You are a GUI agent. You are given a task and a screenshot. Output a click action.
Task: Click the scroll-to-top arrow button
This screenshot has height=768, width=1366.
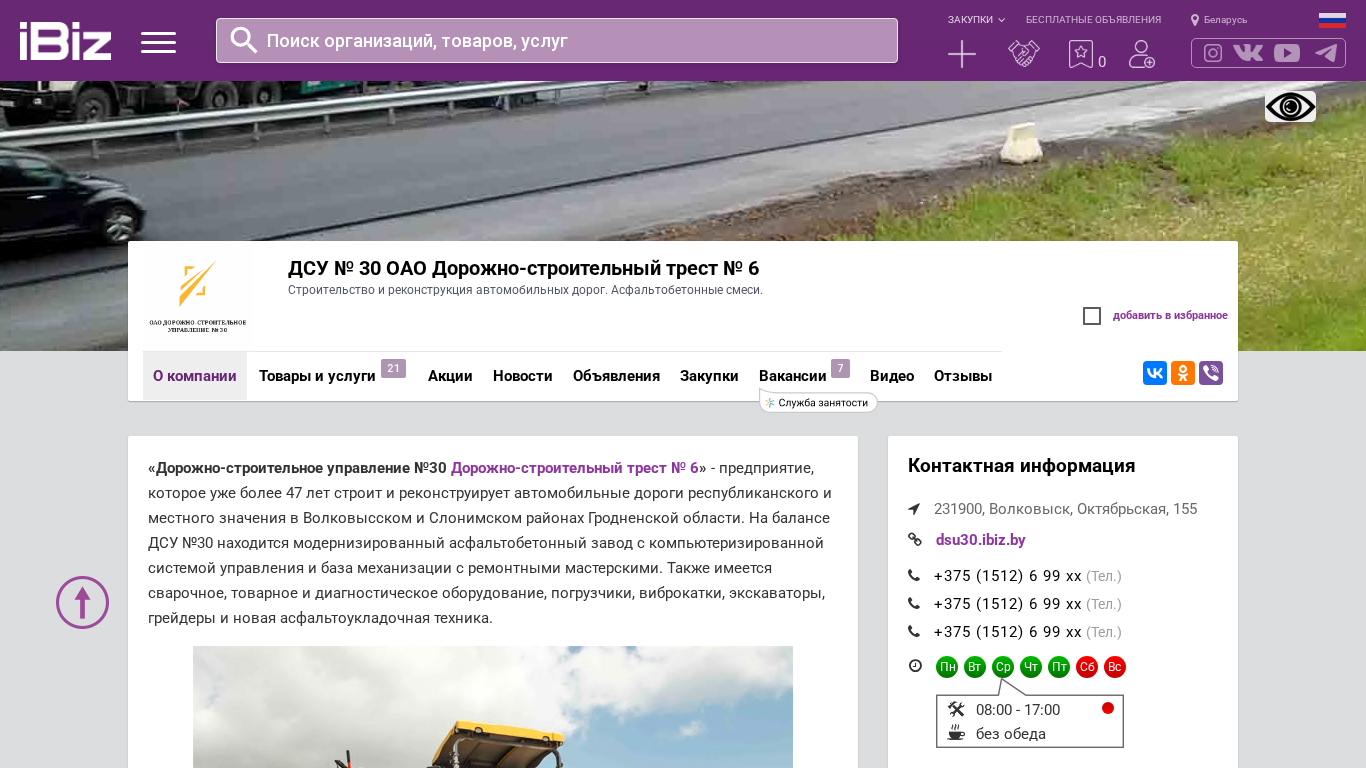click(x=82, y=602)
